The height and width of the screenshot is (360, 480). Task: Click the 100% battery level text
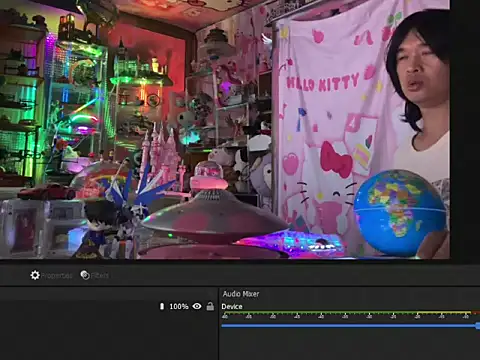(x=179, y=306)
